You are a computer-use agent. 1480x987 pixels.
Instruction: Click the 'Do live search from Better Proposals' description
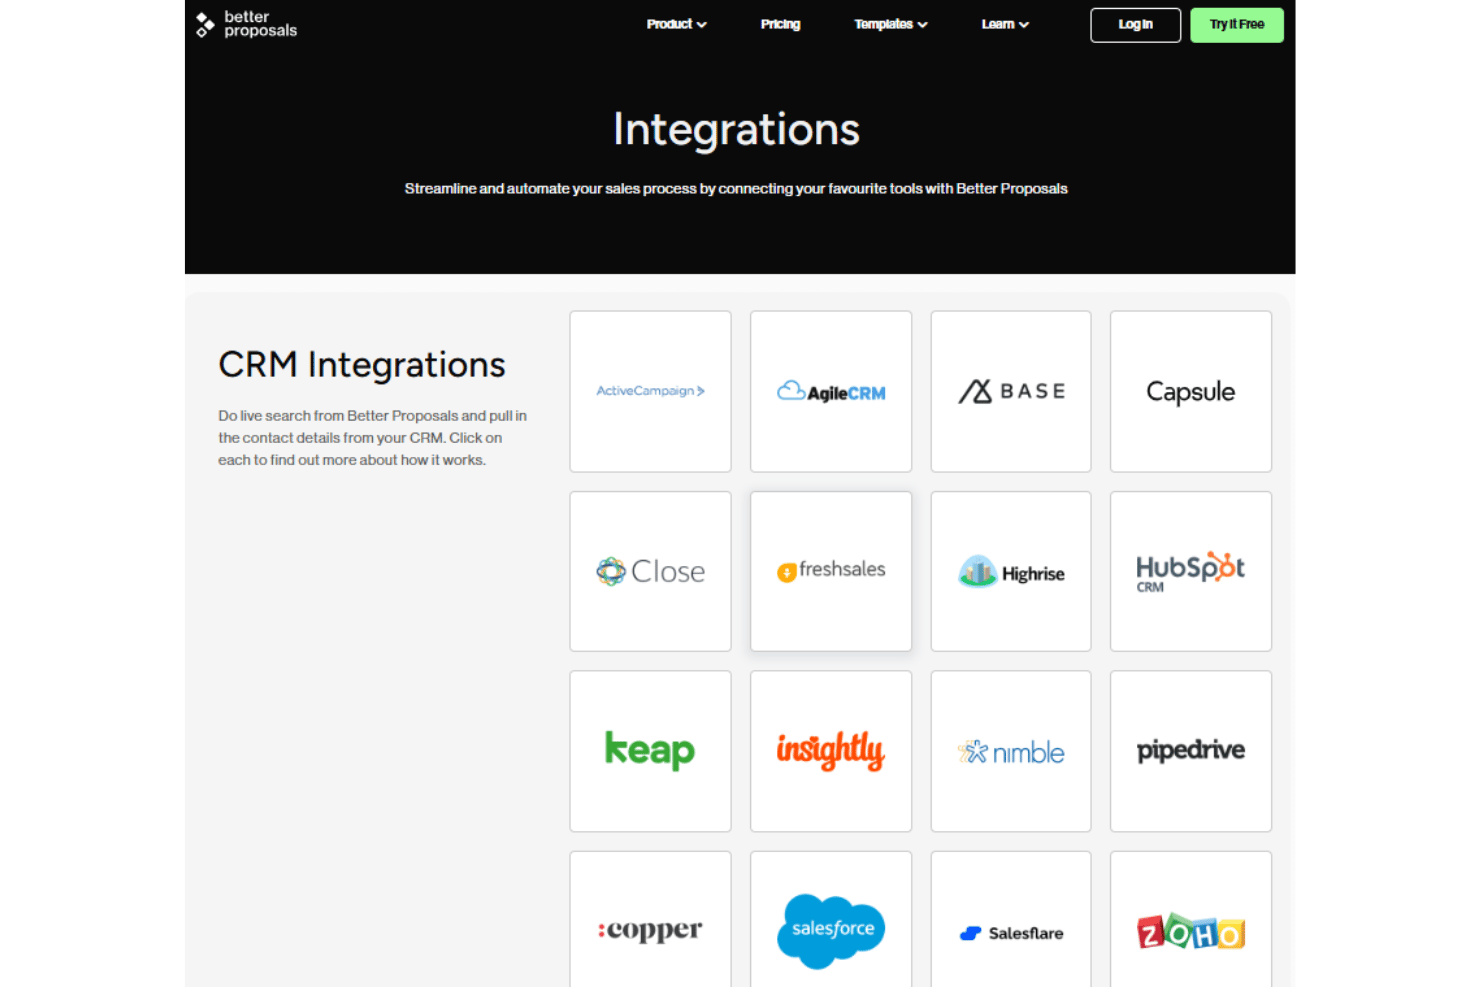tap(373, 438)
